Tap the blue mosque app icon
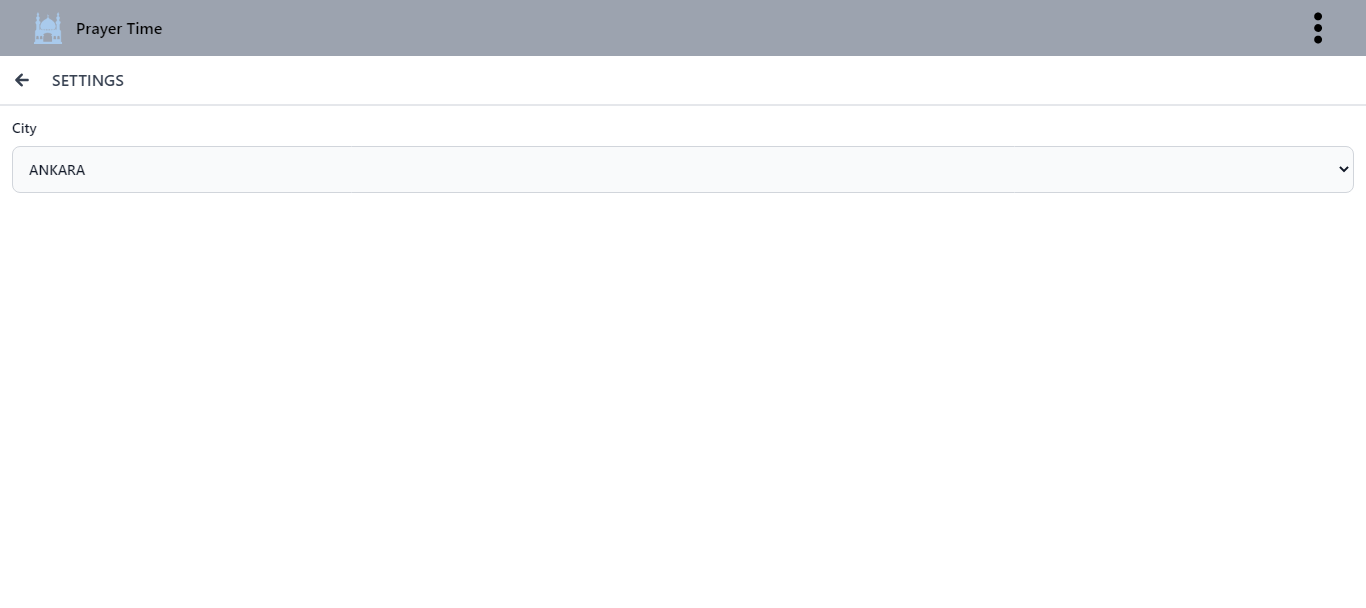 (48, 28)
